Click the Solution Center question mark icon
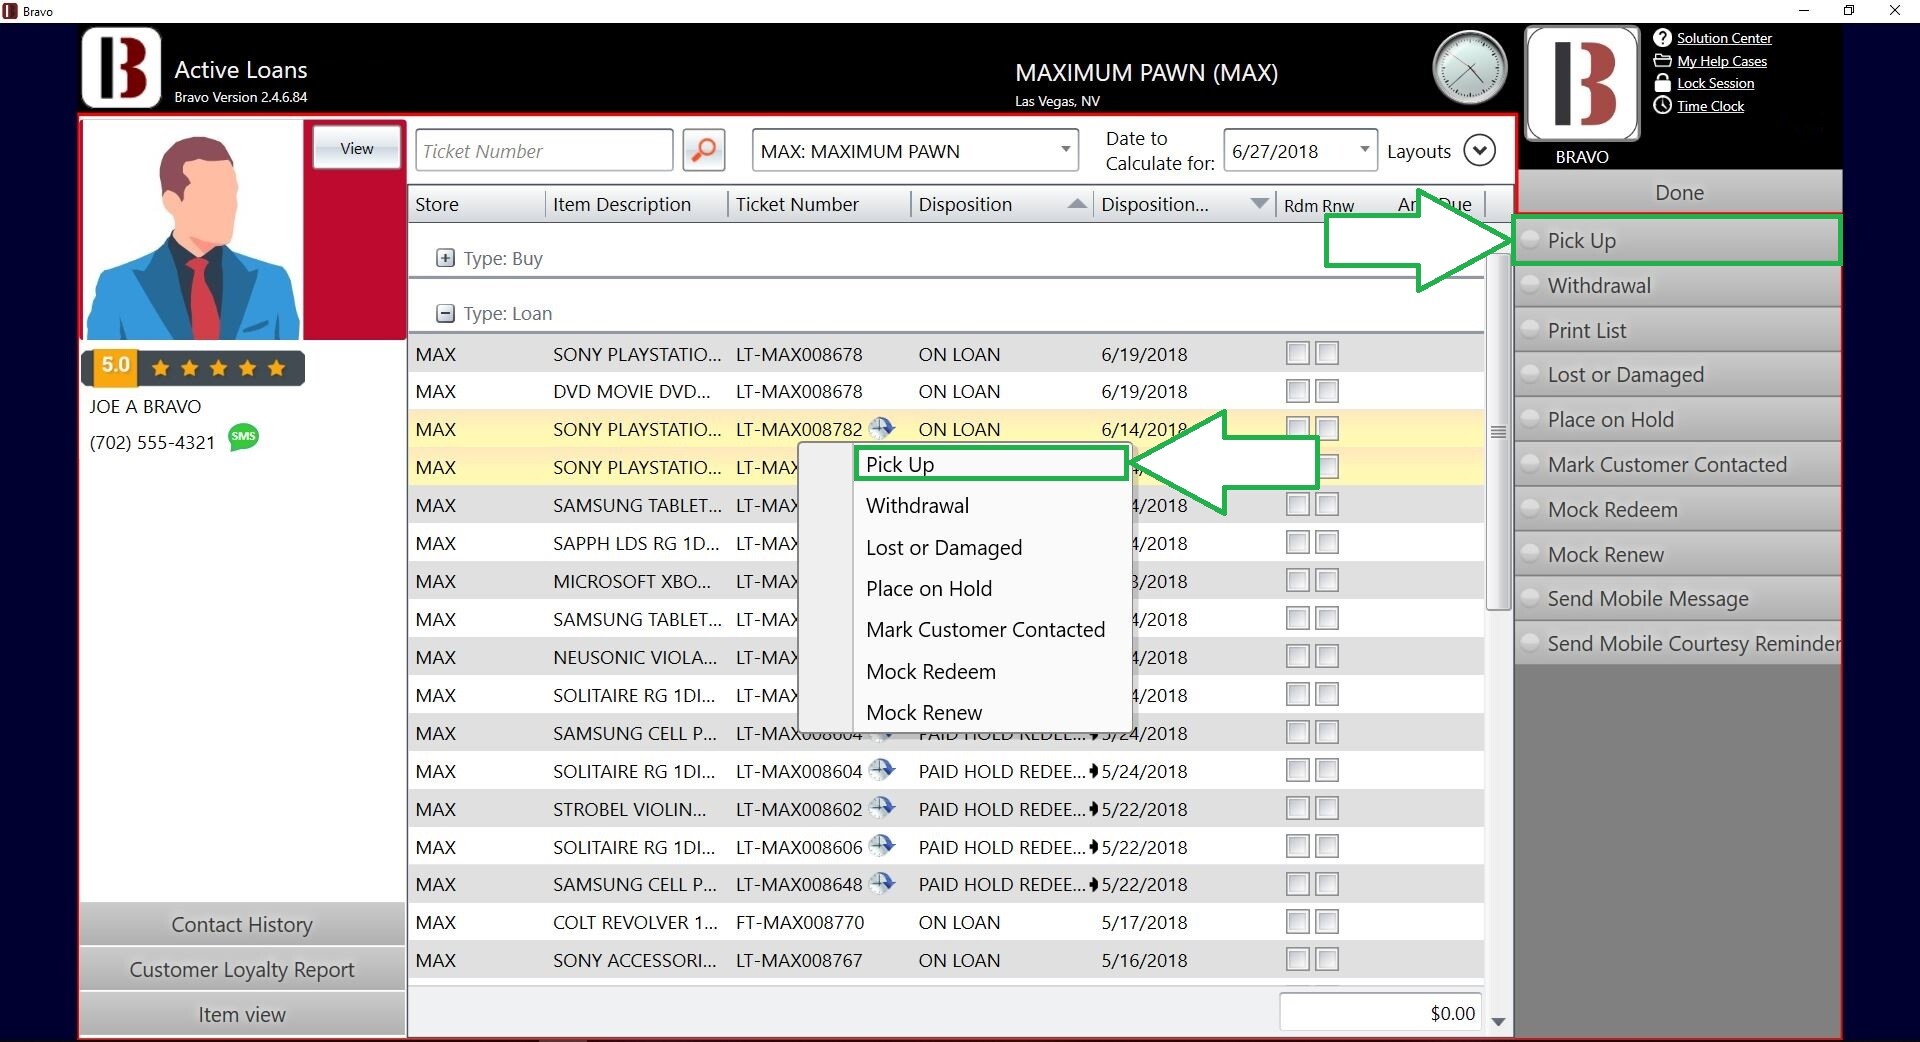 [x=1662, y=38]
